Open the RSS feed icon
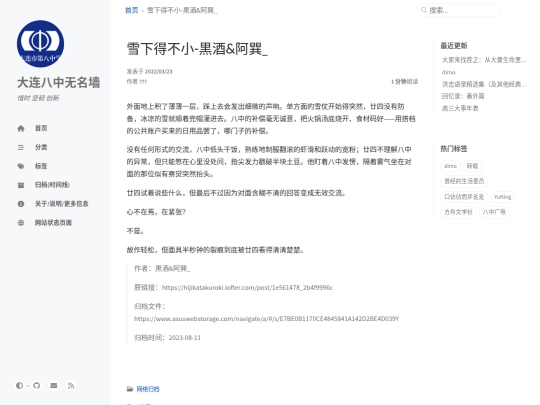 (x=71, y=385)
